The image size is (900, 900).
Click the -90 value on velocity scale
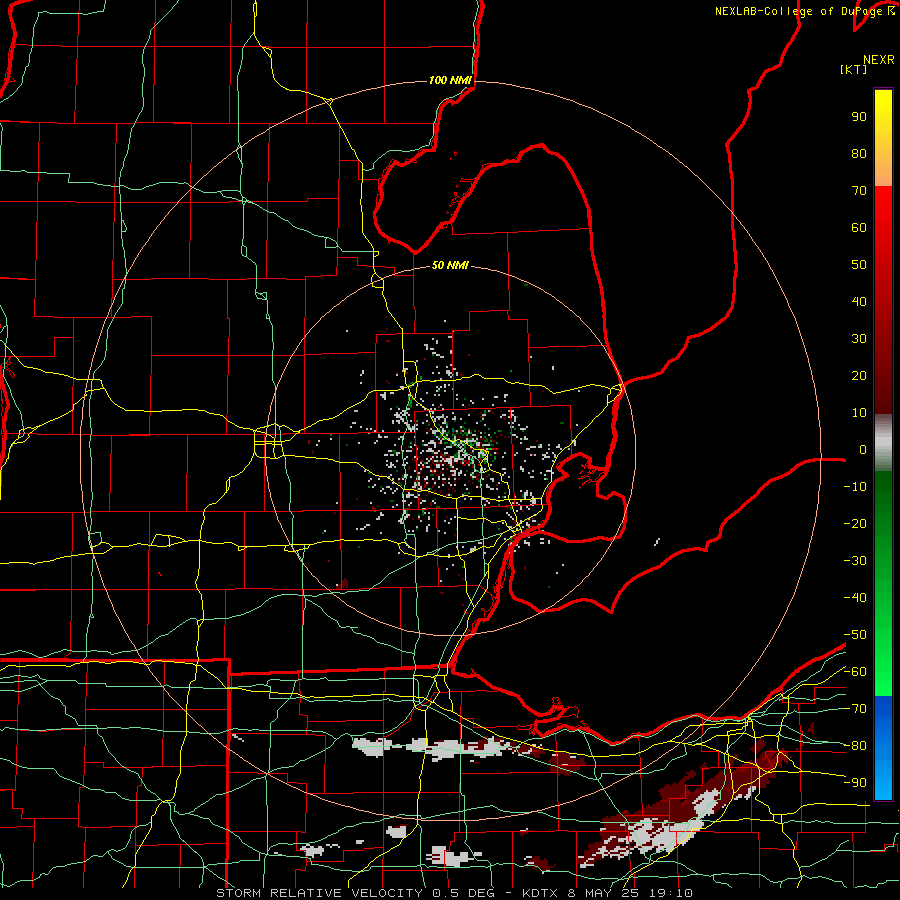click(855, 782)
